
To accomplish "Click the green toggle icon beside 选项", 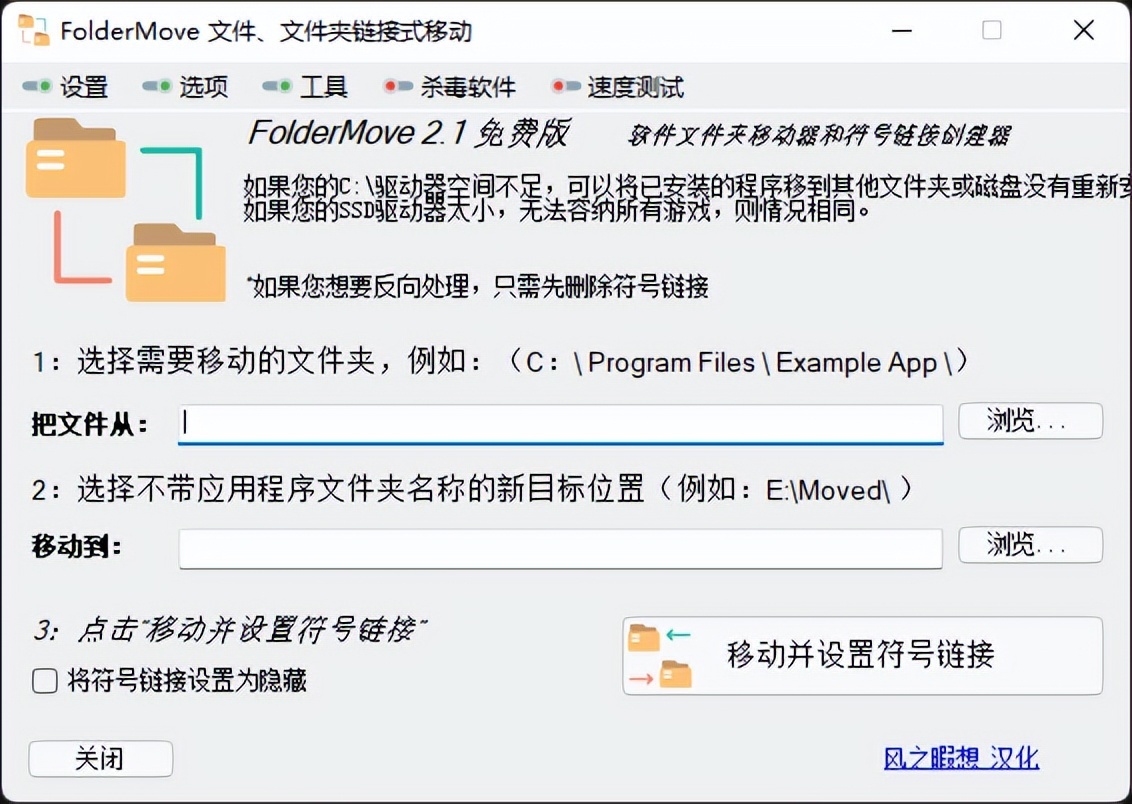I will [157, 87].
